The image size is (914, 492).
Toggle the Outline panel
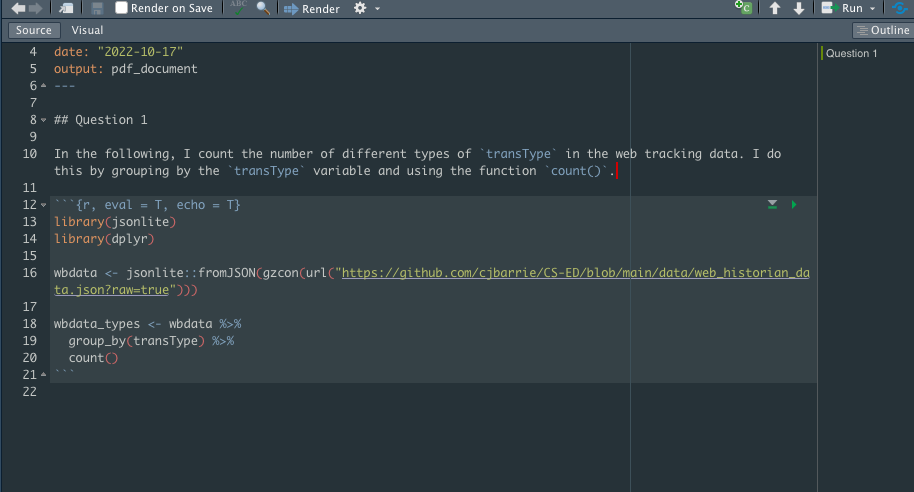tap(883, 30)
